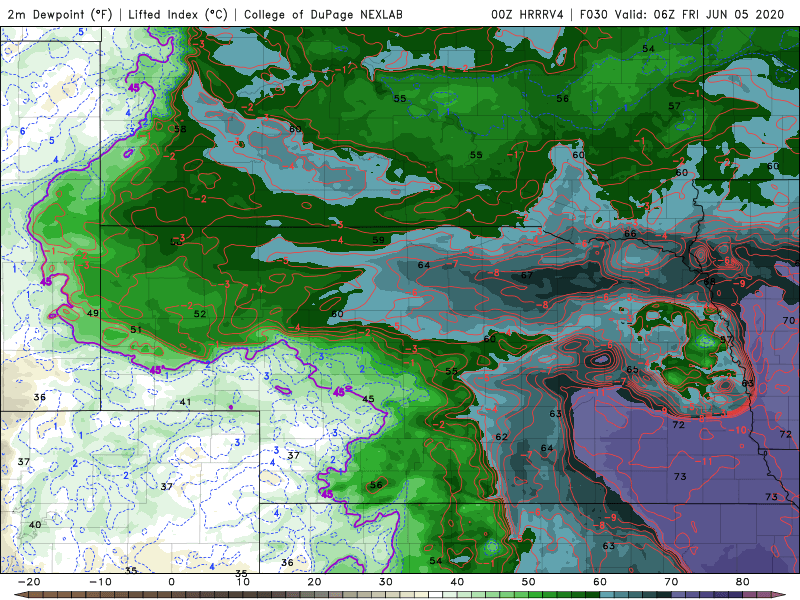Click the dewpoint value 49 on the map

pos(93,313)
